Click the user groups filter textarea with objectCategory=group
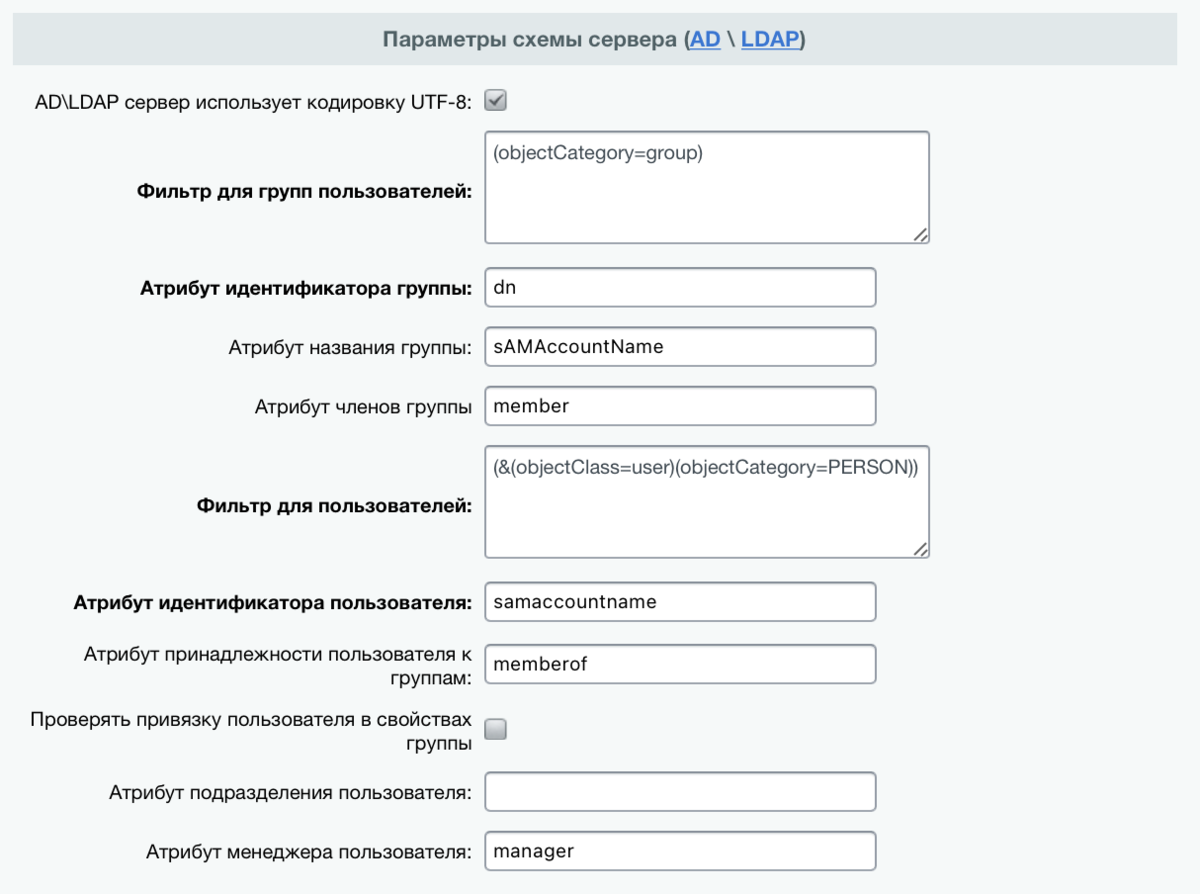This screenshot has width=1200, height=894. click(707, 187)
